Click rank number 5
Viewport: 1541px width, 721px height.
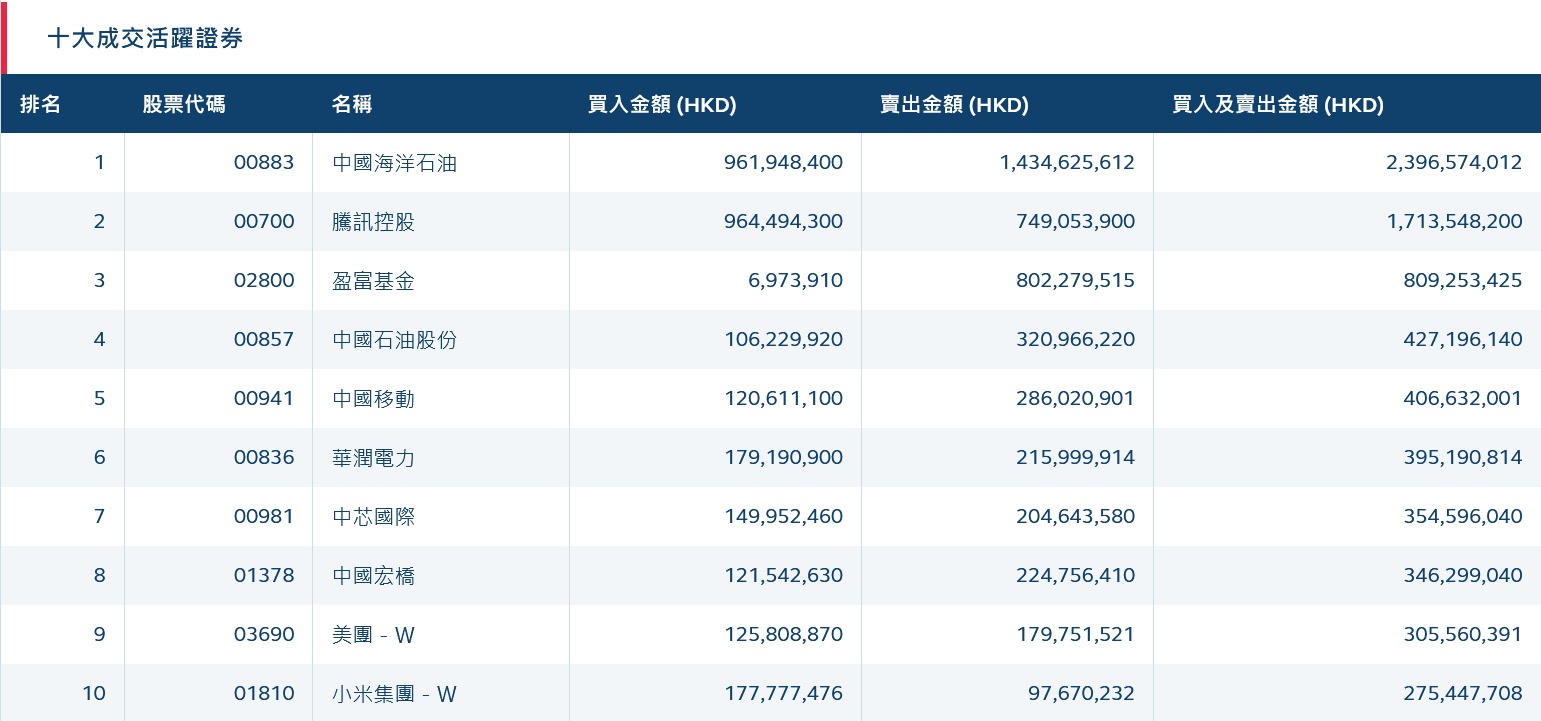99,398
